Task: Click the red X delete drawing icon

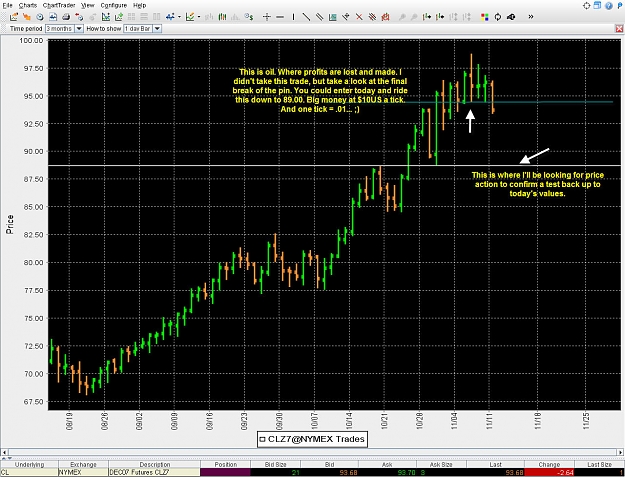Action: pos(359,17)
